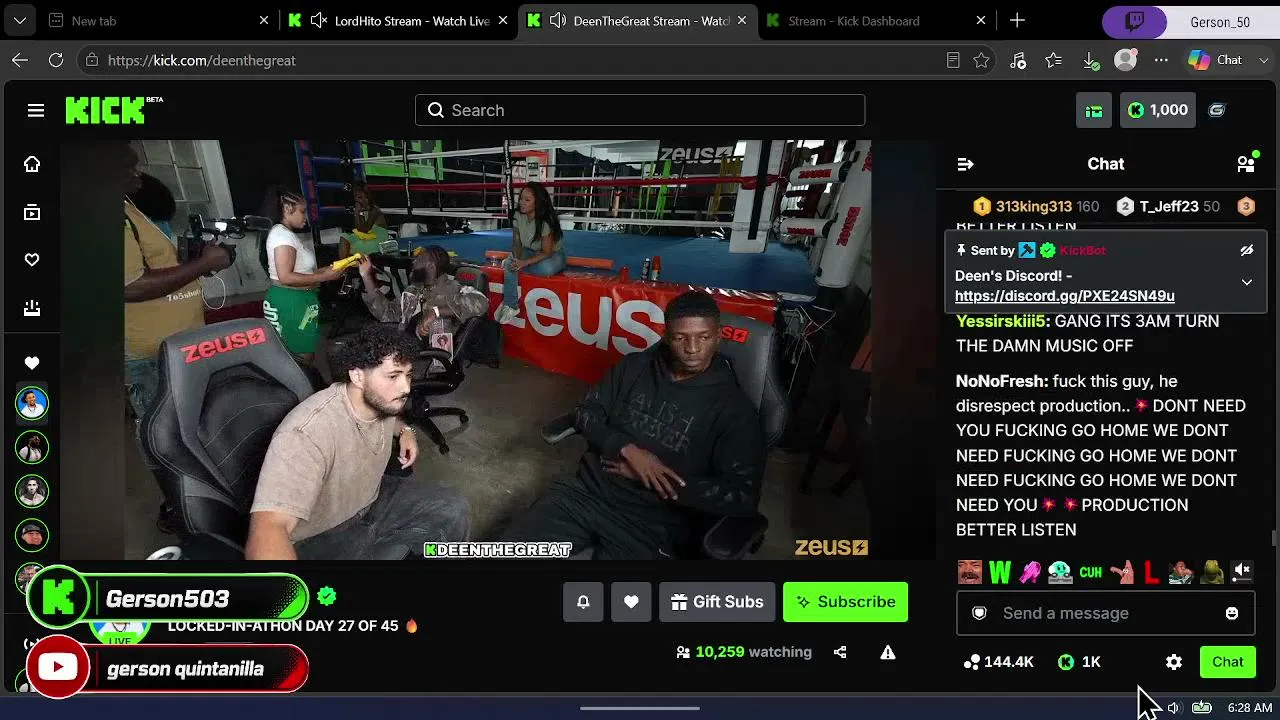Pick the Patrick emote
This screenshot has height=720, width=1280.
[x=1121, y=572]
